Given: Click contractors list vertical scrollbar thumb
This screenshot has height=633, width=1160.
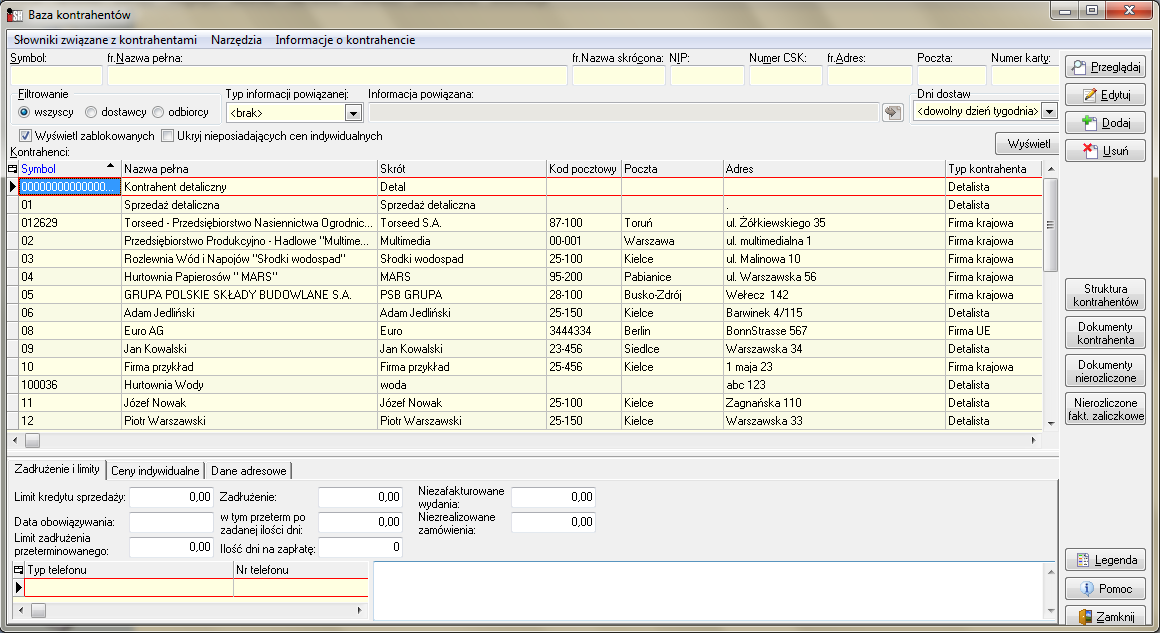Looking at the screenshot, I should click(1051, 225).
